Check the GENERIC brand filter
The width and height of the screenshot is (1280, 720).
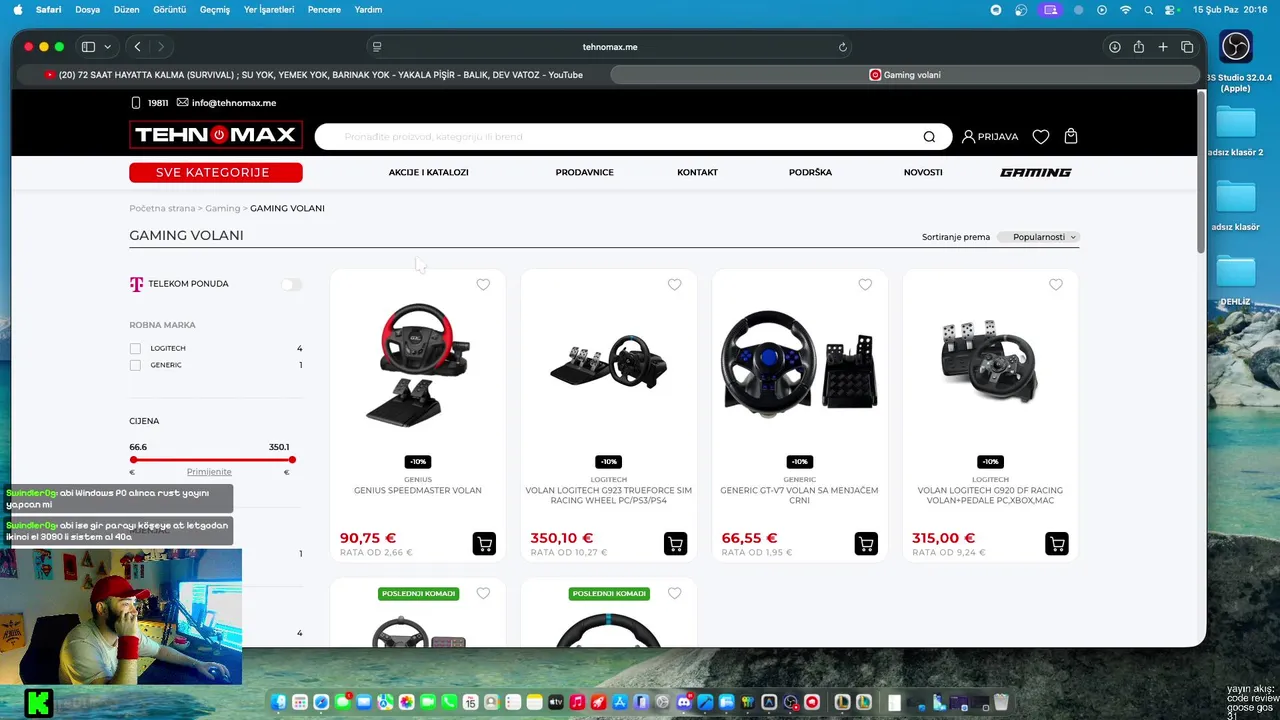[x=135, y=365]
